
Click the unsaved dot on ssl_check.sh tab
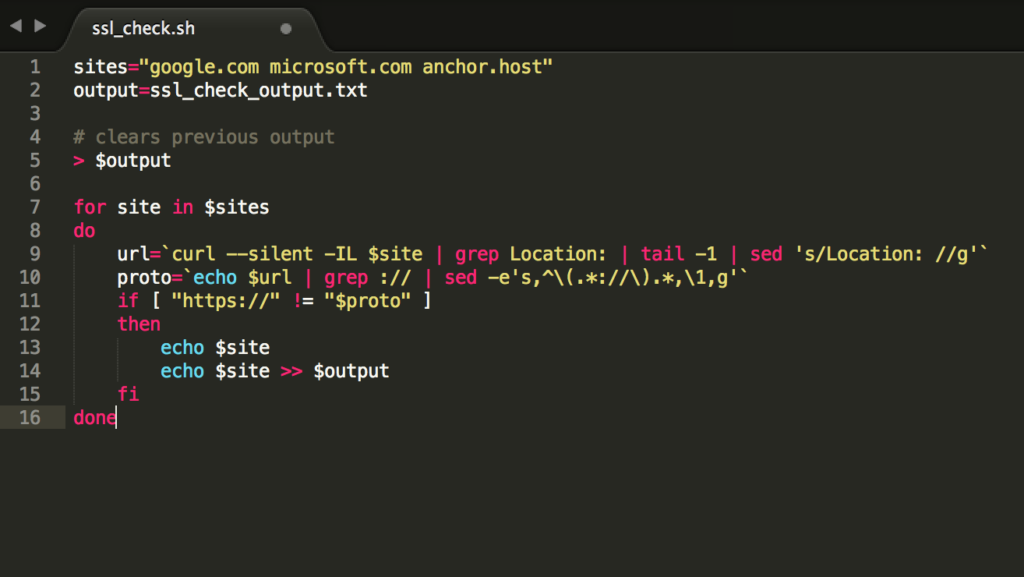click(x=286, y=29)
